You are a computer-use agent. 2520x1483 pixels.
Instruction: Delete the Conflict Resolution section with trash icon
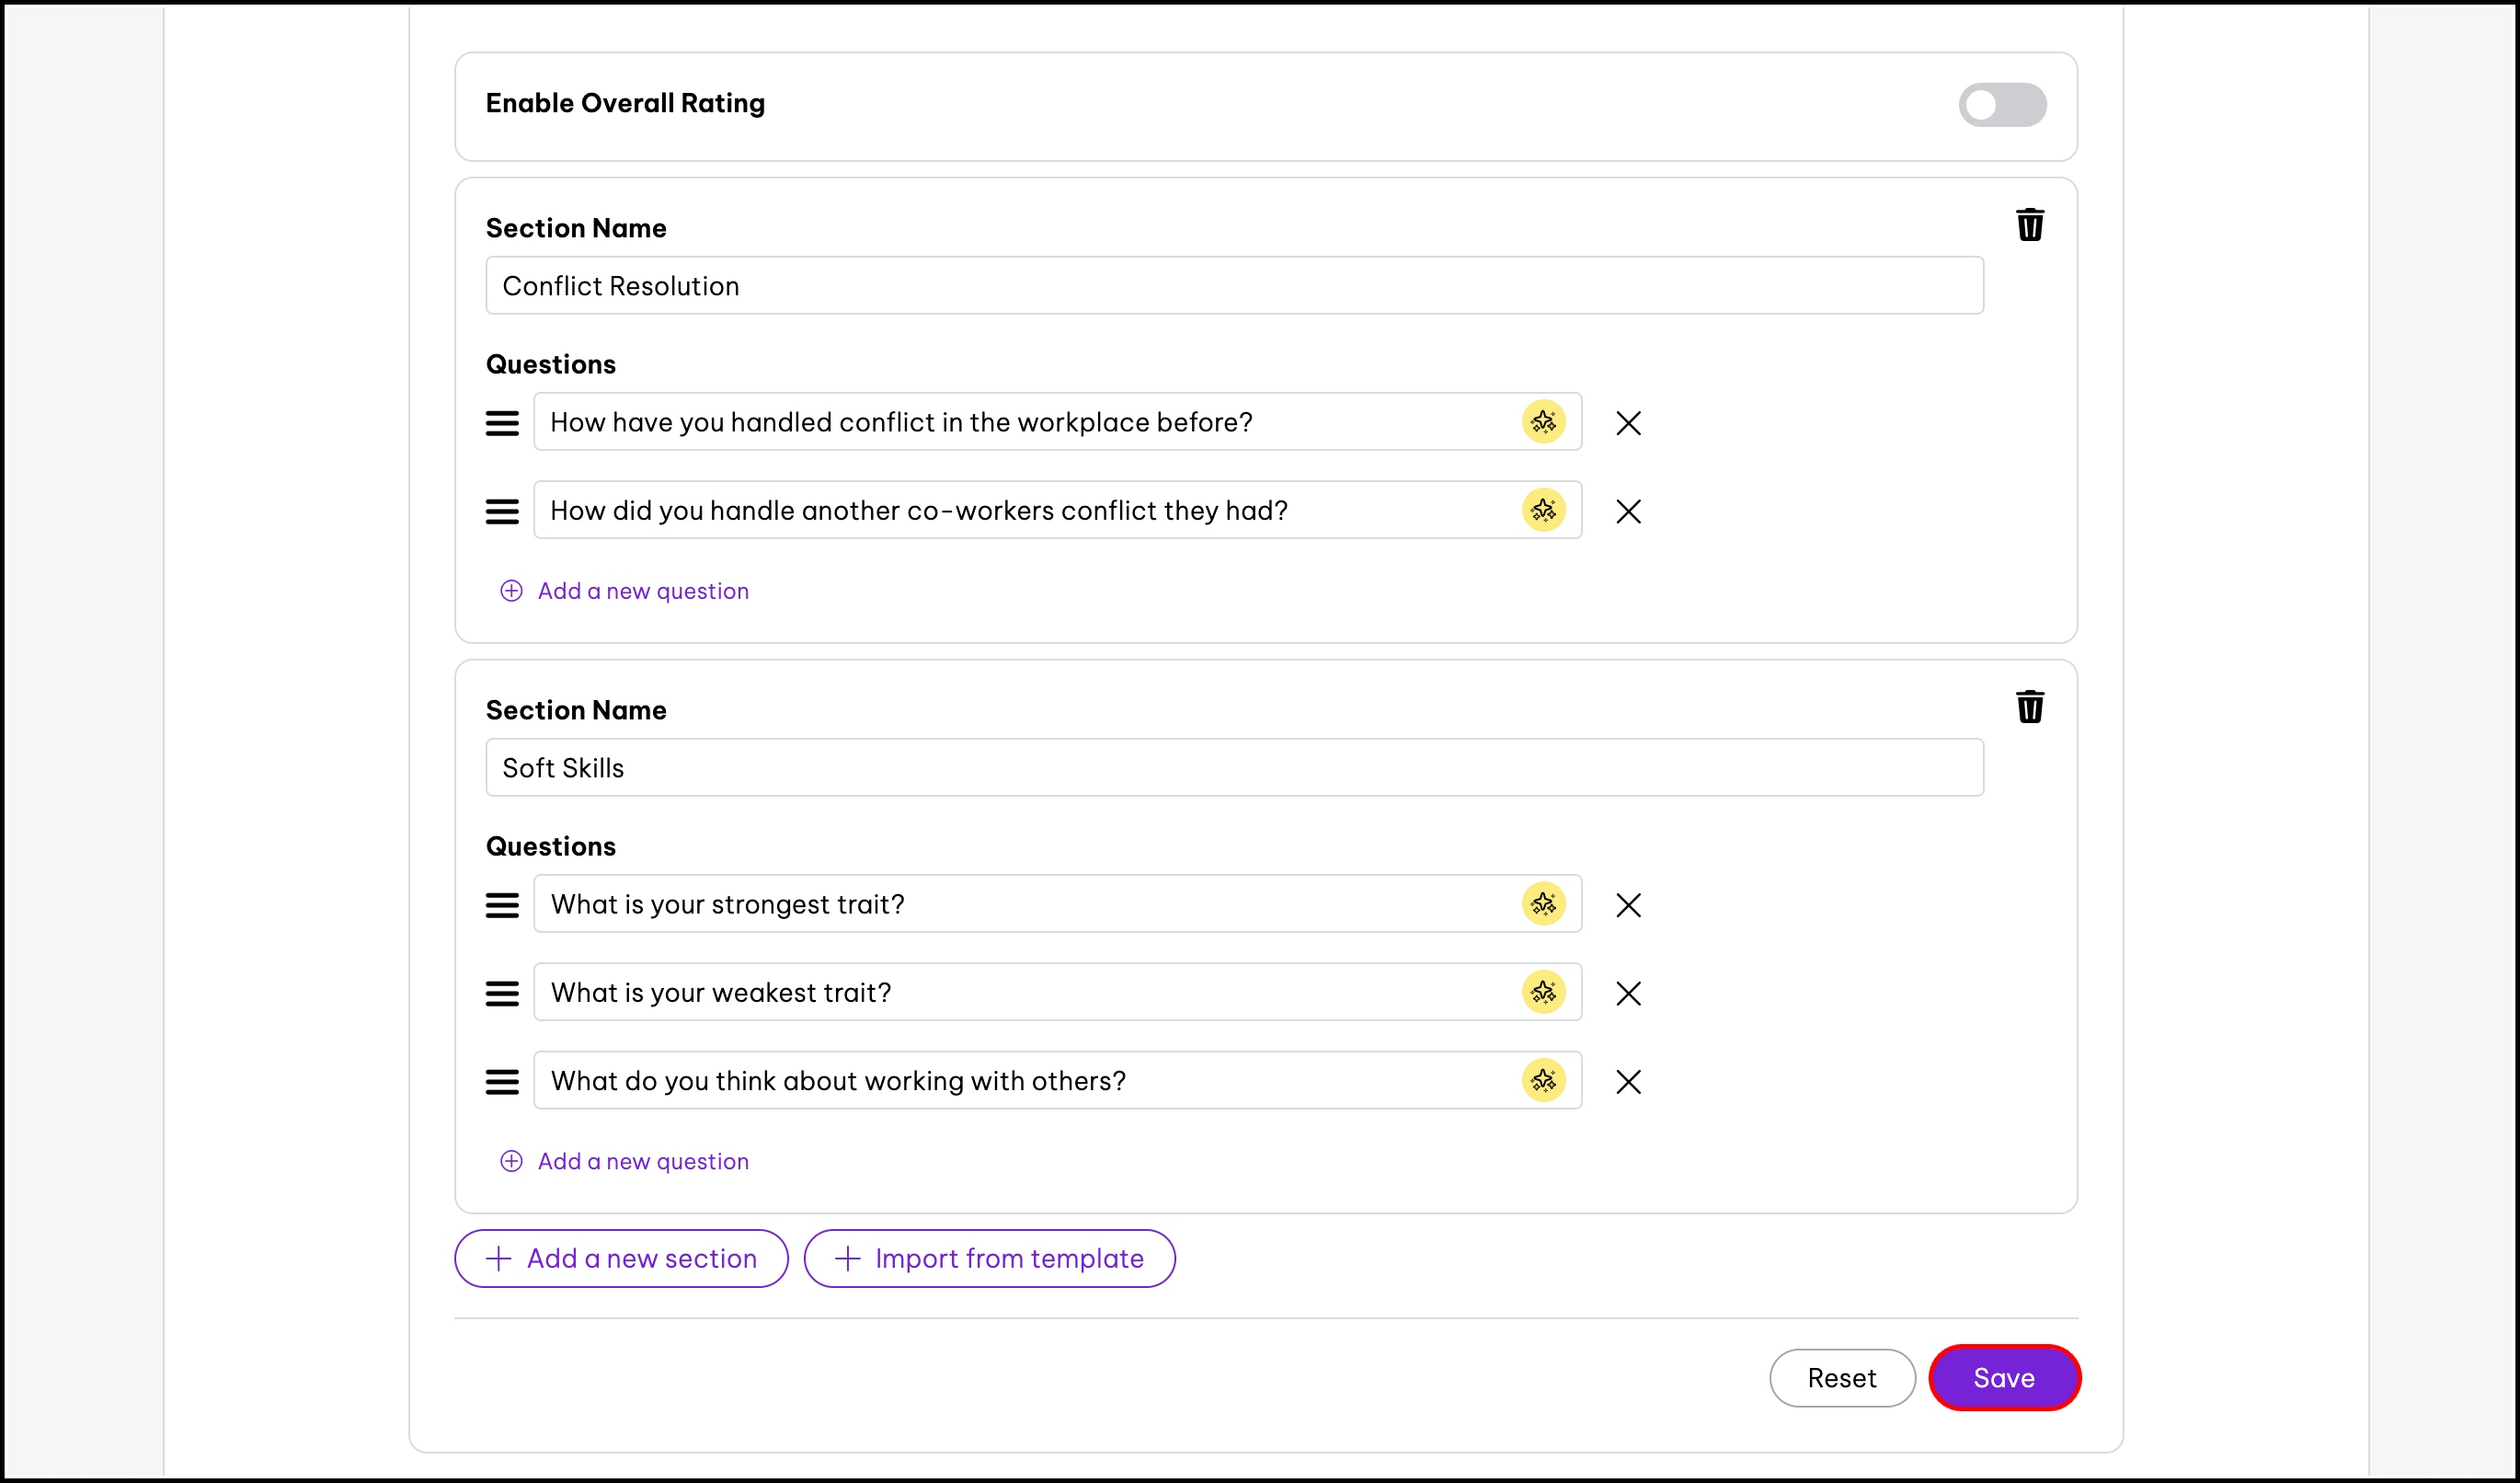pos(2029,225)
